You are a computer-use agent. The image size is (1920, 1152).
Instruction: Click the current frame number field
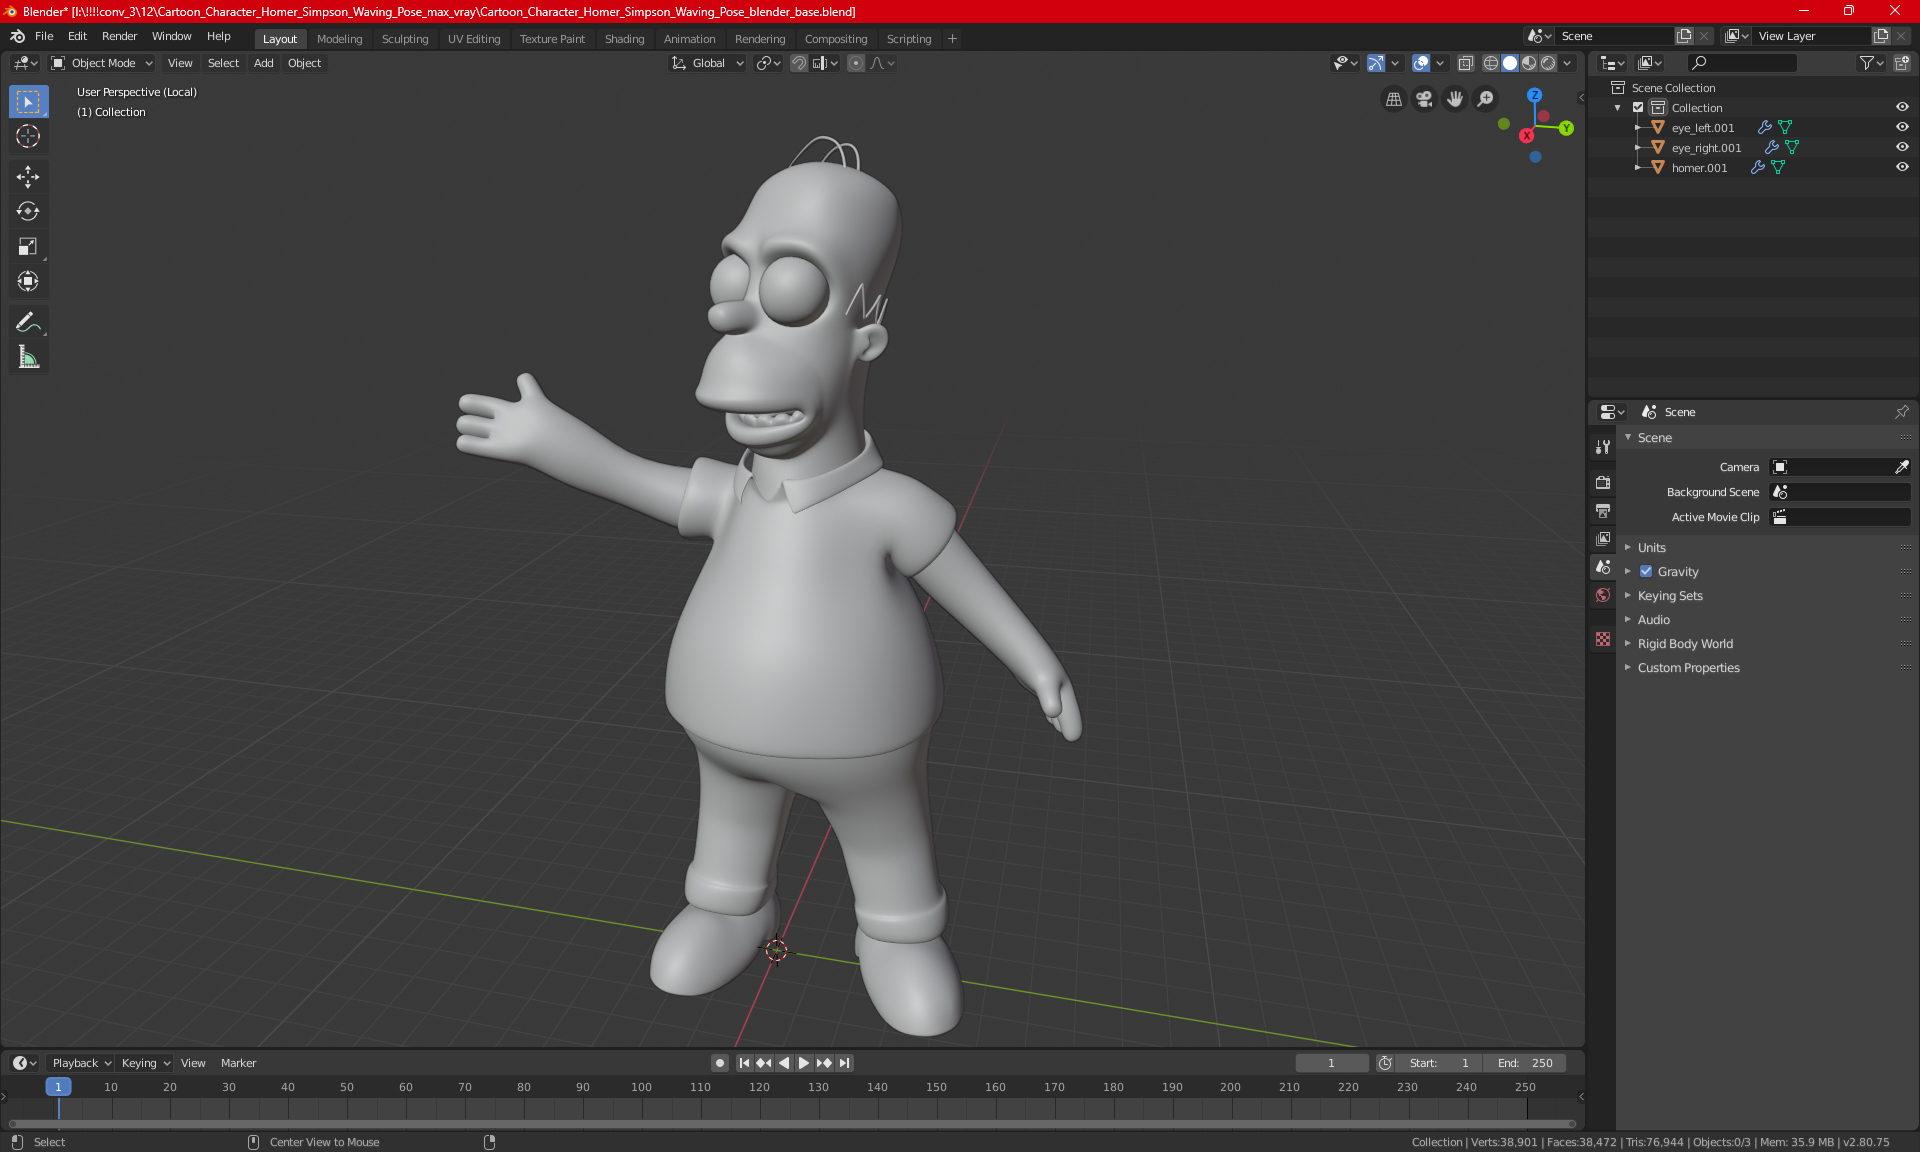pos(1332,1063)
